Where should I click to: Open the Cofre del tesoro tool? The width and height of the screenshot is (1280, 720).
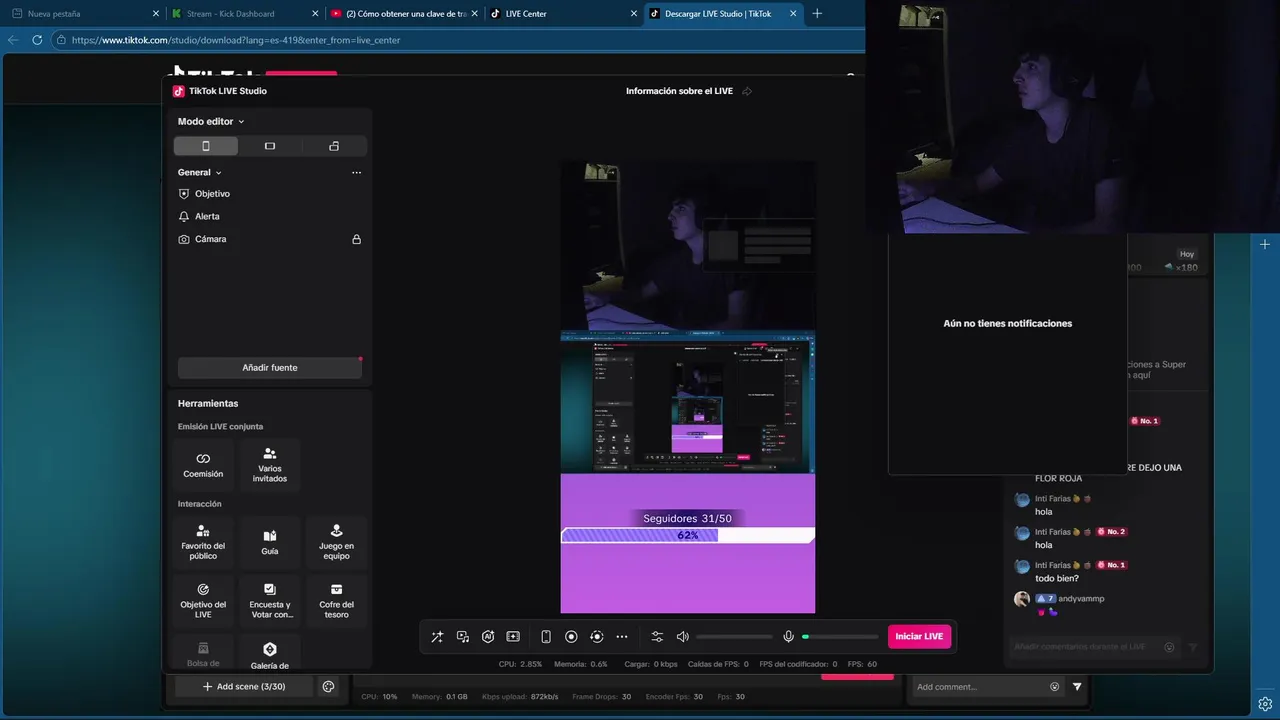point(336,601)
